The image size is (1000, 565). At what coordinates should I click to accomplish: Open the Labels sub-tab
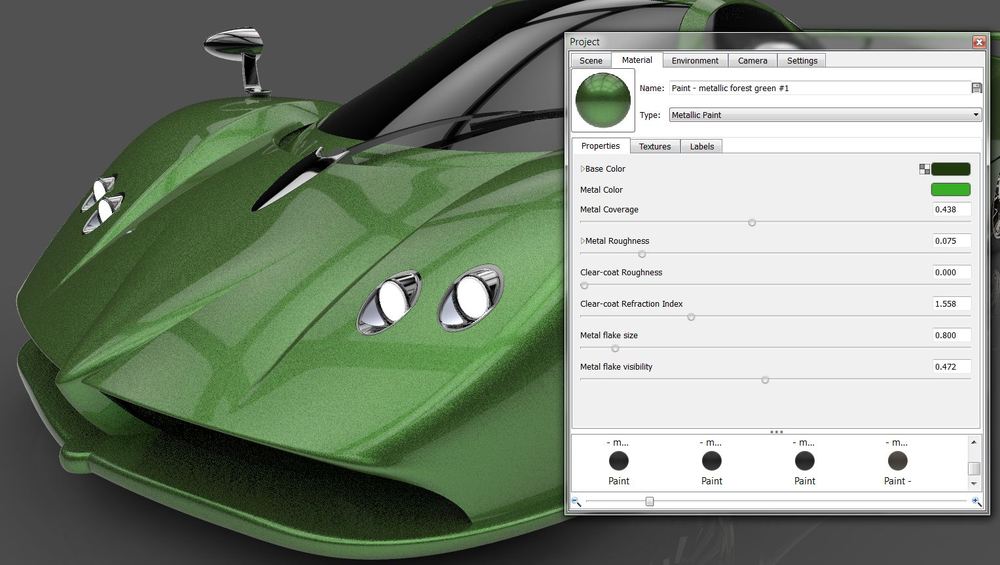[702, 147]
